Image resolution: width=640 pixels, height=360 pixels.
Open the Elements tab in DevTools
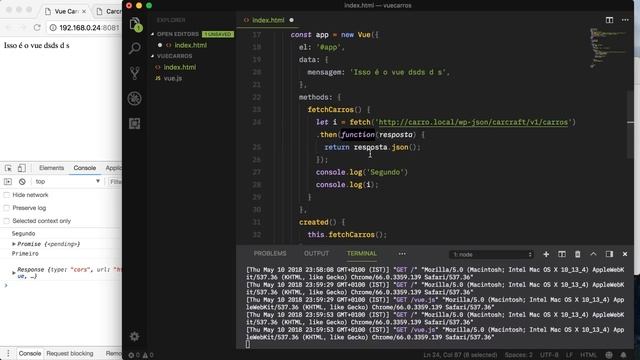(x=51, y=168)
